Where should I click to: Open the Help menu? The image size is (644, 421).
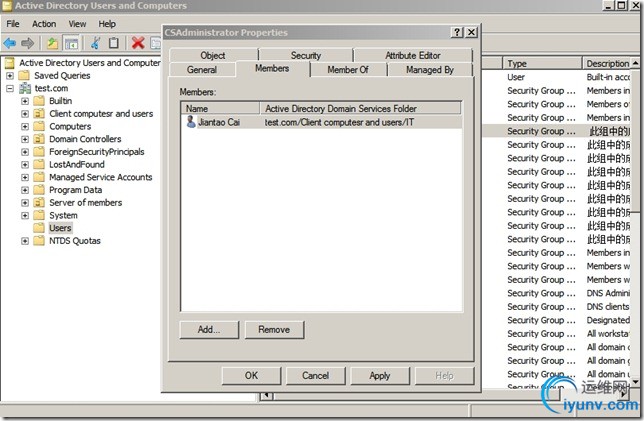107,24
